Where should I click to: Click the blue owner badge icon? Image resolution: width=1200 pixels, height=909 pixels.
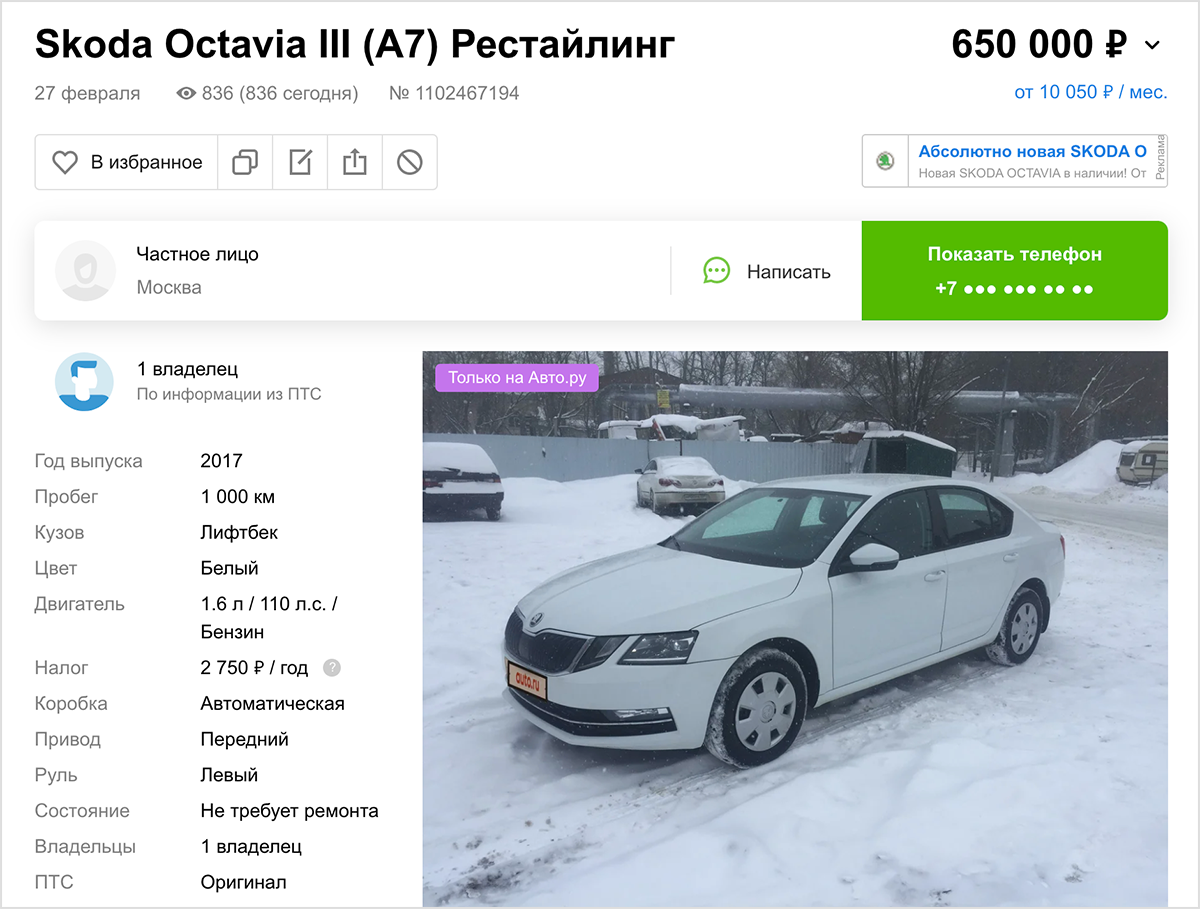click(85, 381)
